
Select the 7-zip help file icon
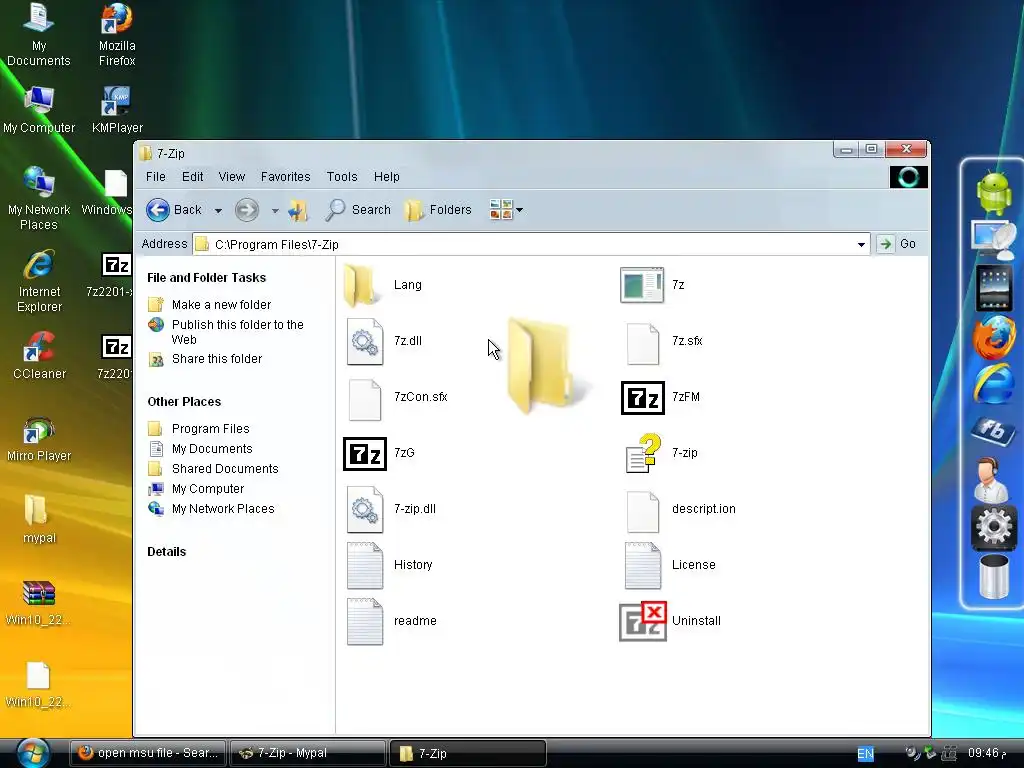point(643,453)
